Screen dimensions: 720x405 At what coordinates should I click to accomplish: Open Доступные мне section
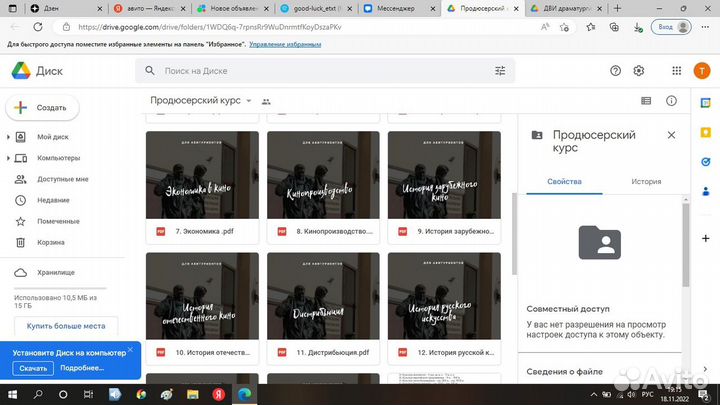62,179
